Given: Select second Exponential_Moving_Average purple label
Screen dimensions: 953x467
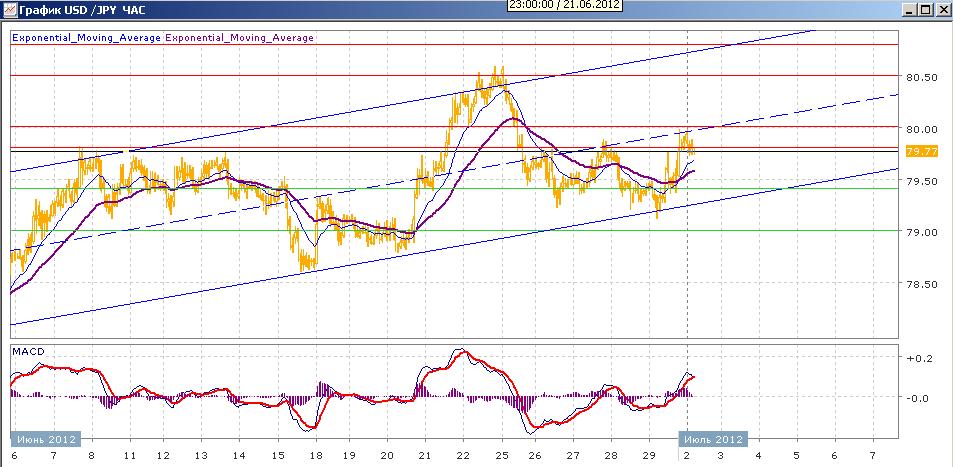Looking at the screenshot, I should 239,38.
